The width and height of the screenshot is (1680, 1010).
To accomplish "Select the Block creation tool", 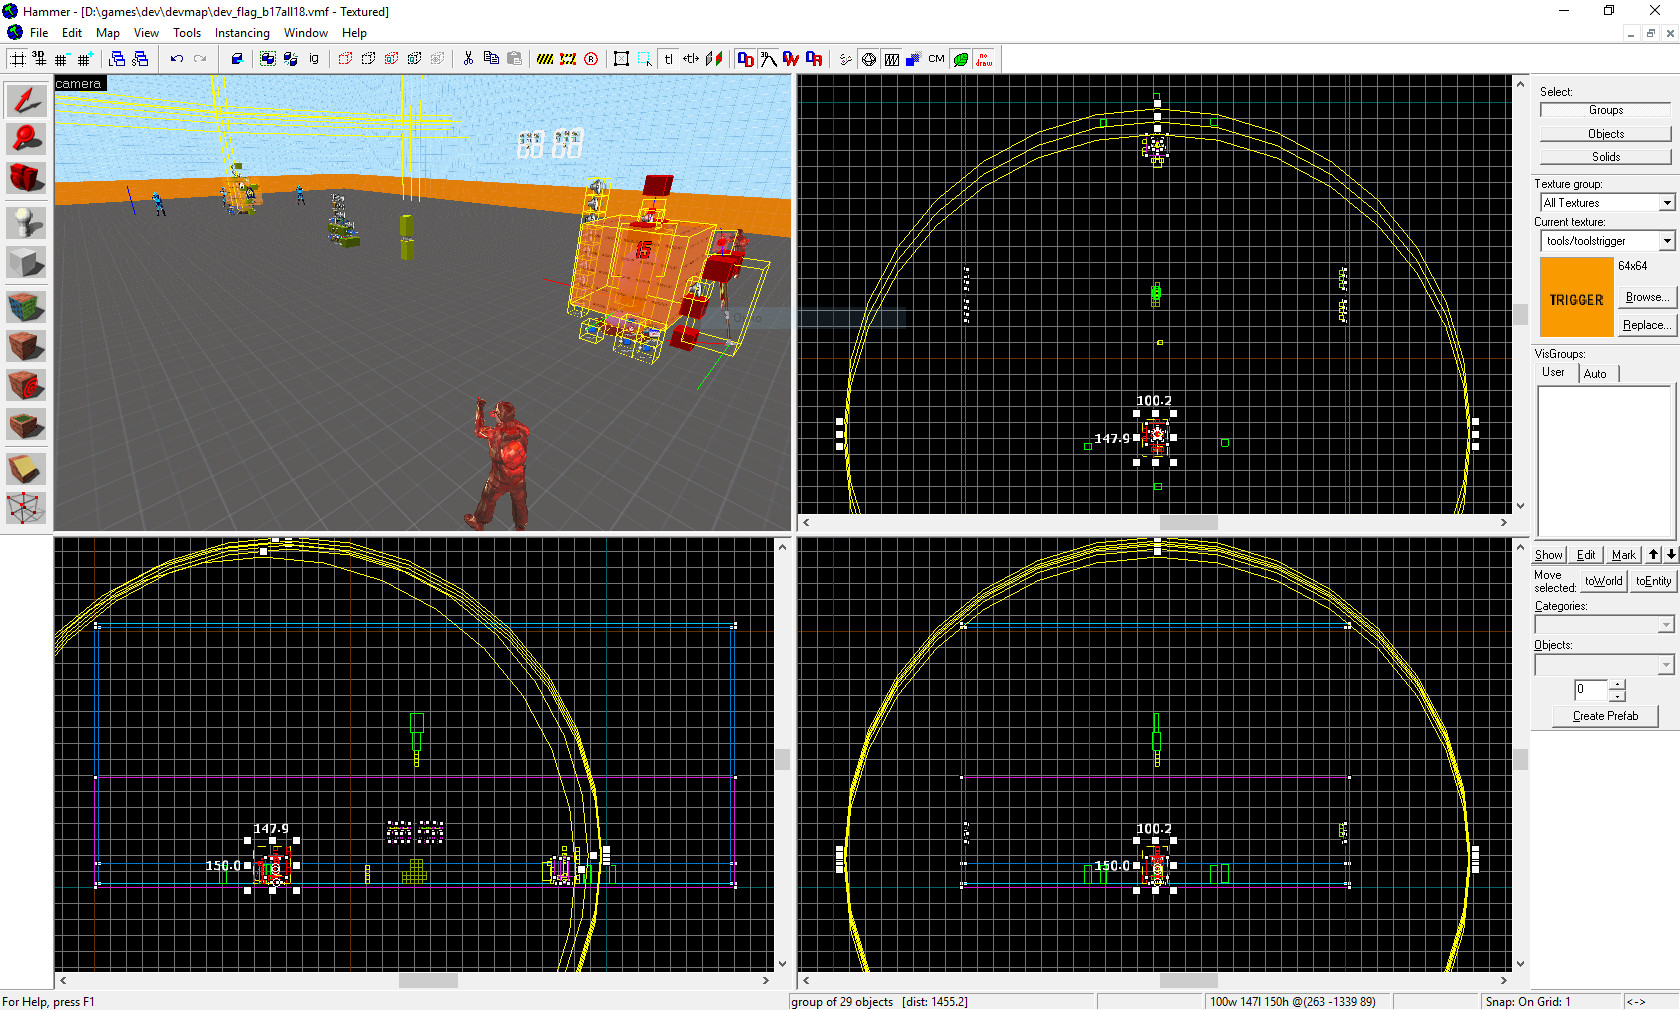I will coord(26,262).
